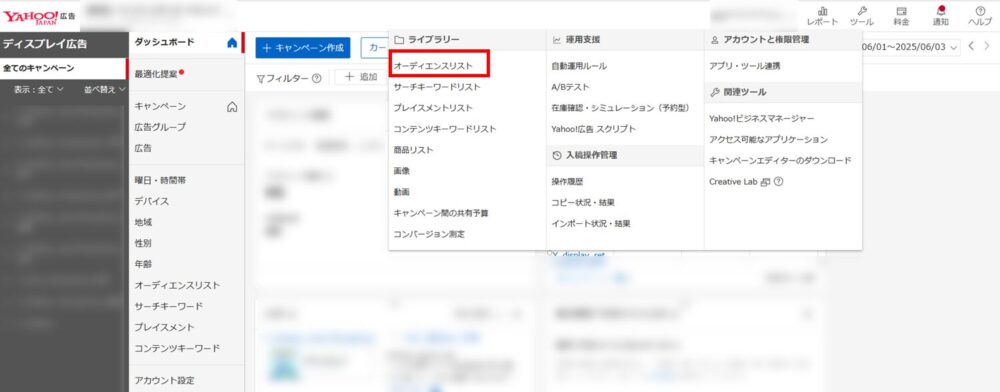Click the help icon beside Creative Lab
The width and height of the screenshot is (1000, 392).
tap(778, 182)
